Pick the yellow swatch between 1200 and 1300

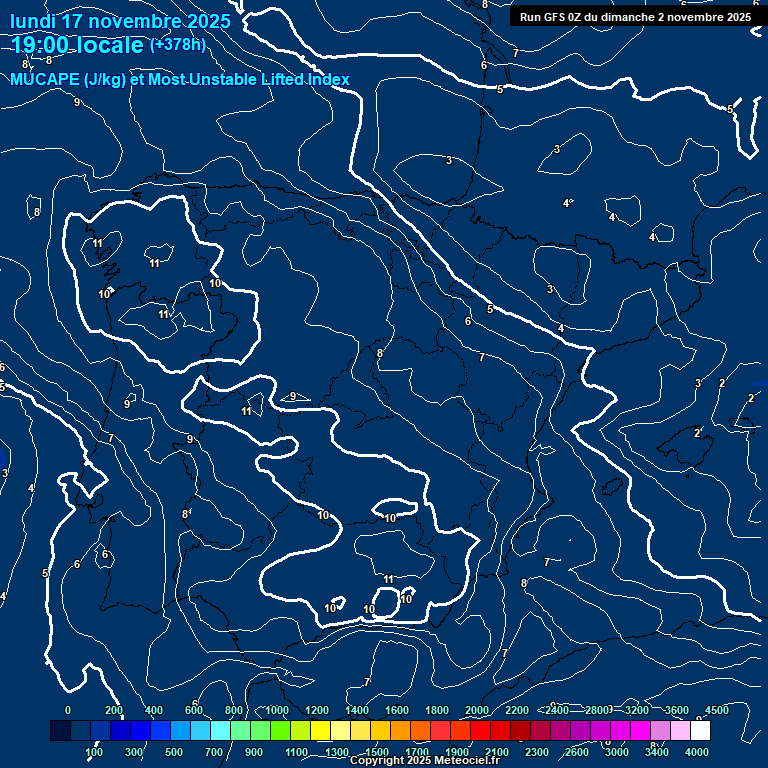[320, 730]
